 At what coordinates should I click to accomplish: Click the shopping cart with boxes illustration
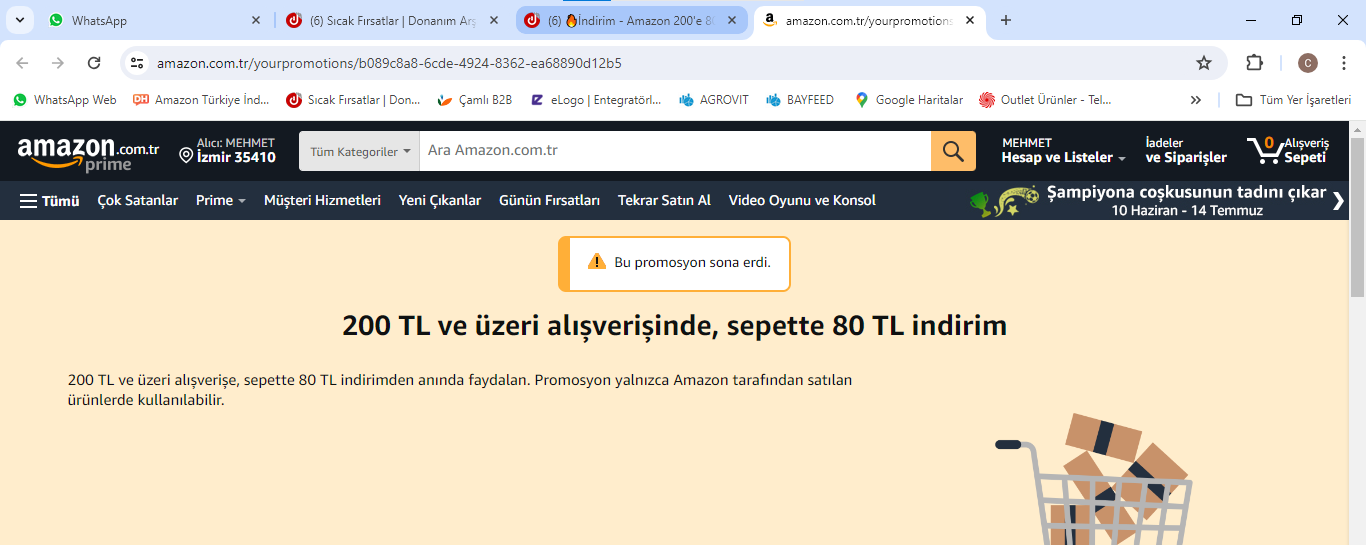coord(1093,479)
